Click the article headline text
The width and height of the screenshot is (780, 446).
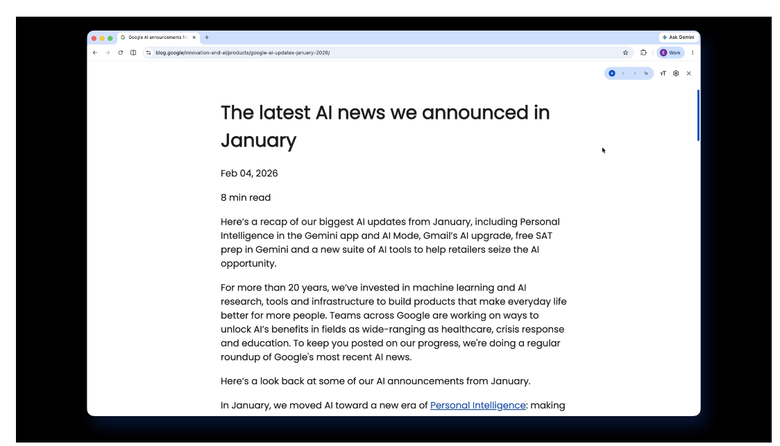385,126
